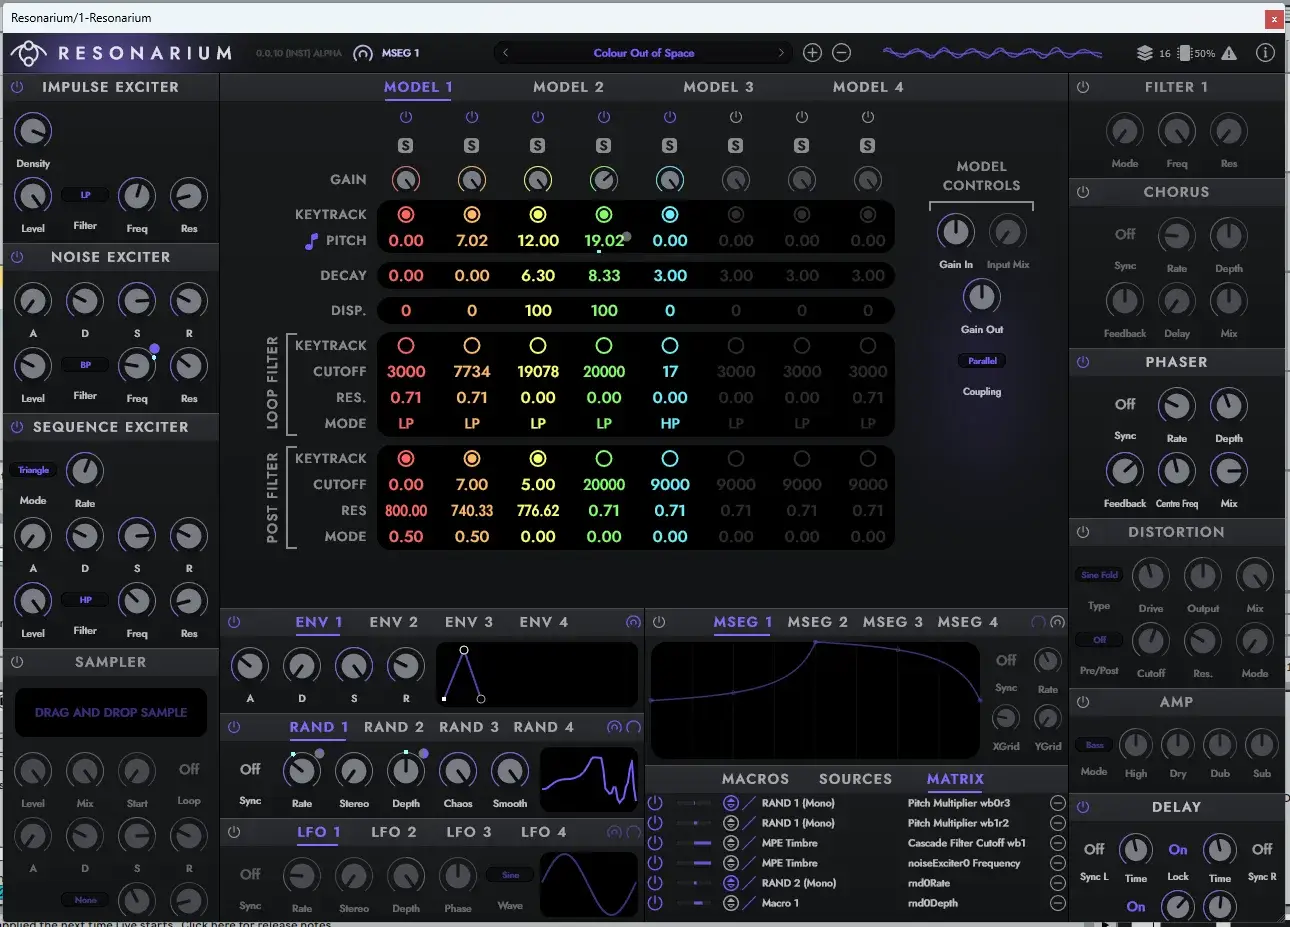This screenshot has width=1290, height=927.
Task: Solo the first resonator model with its S button
Action: 405,145
